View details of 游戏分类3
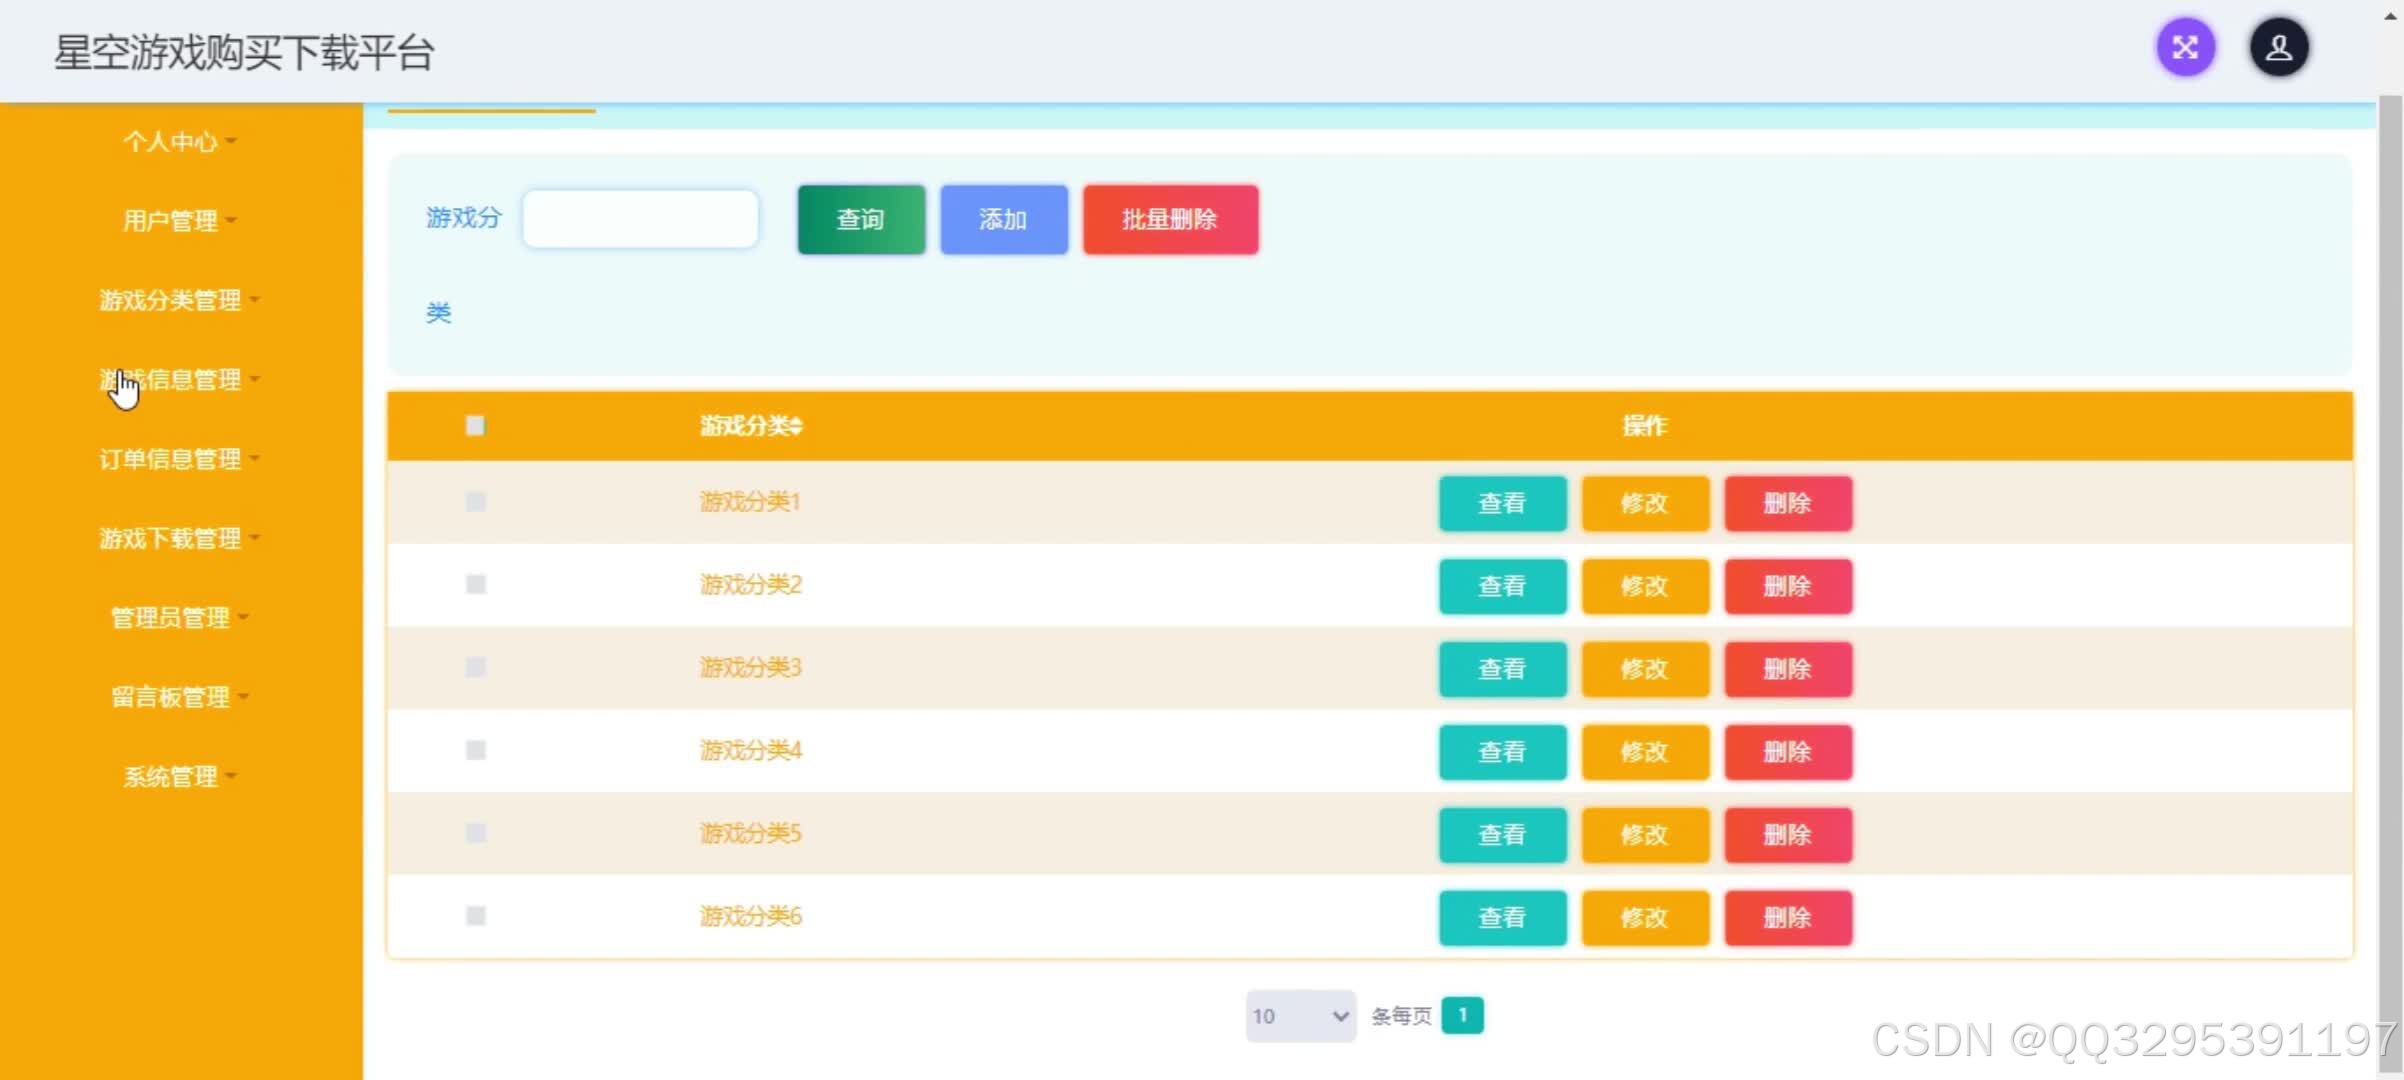Screen dimensions: 2404x1080 pos(1503,670)
